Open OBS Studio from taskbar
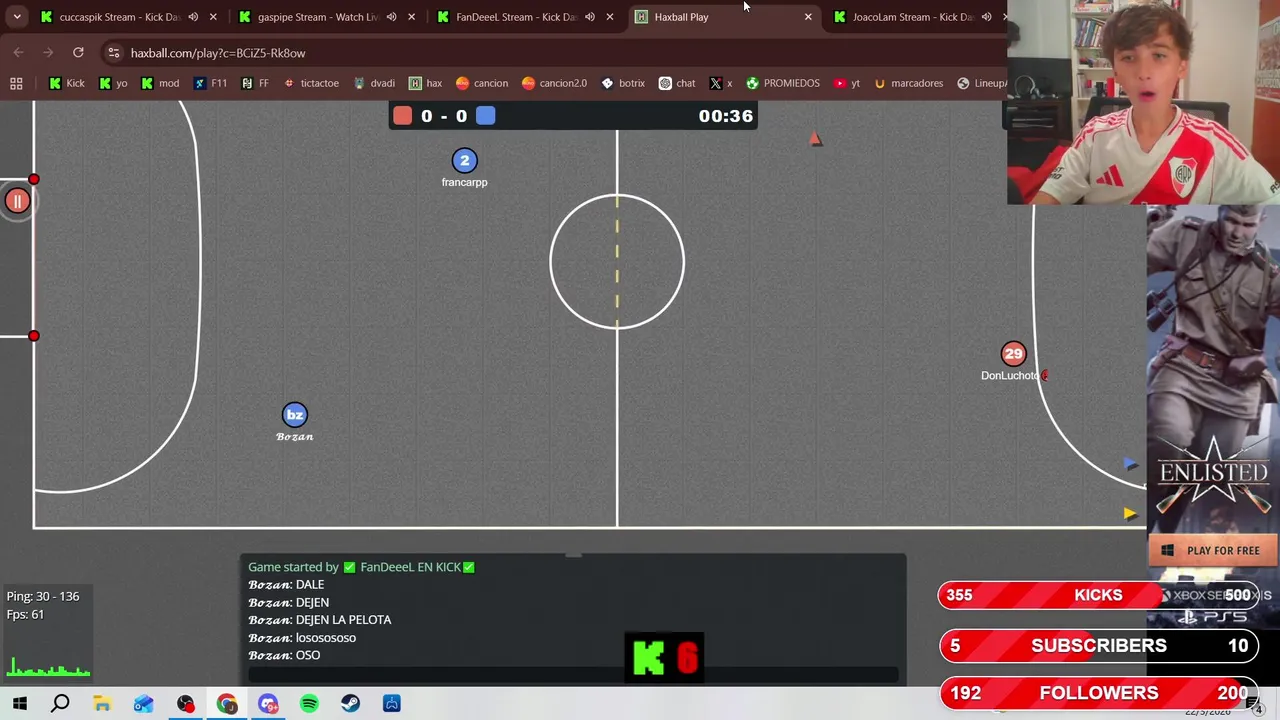Image resolution: width=1280 pixels, height=720 pixels. pos(185,704)
